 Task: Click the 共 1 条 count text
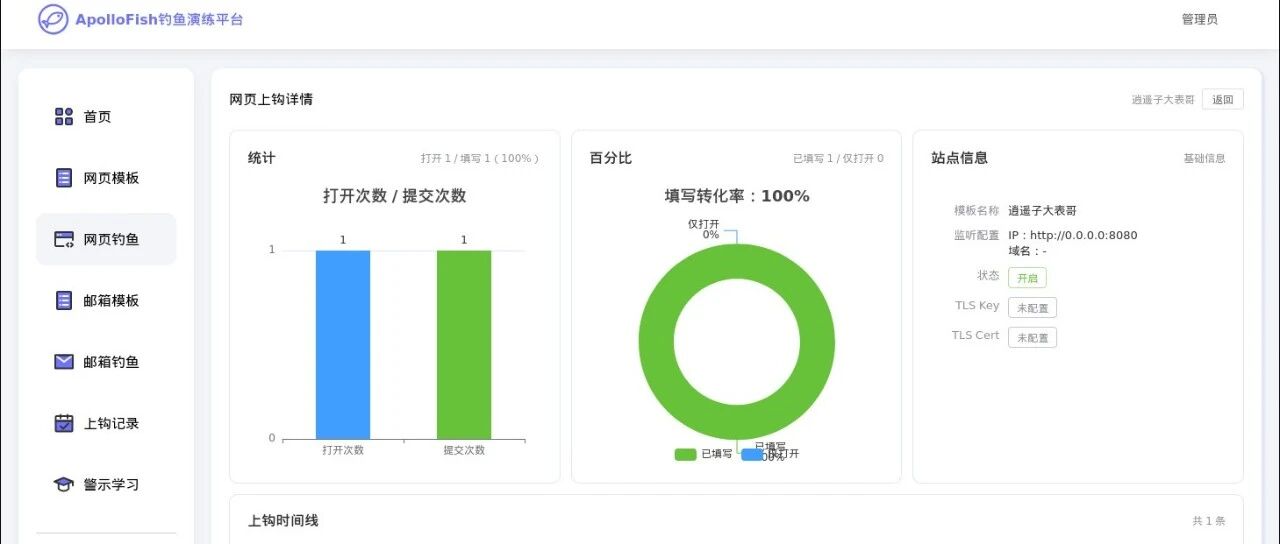[1208, 521]
